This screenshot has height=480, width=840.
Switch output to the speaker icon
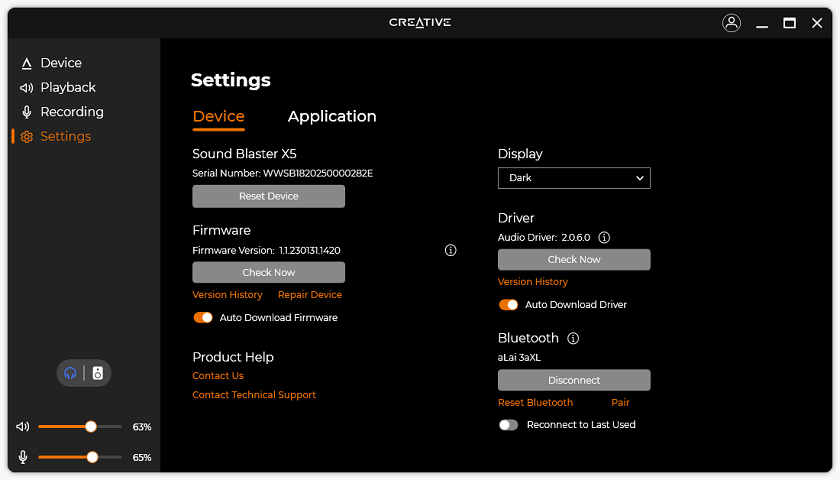click(x=97, y=373)
